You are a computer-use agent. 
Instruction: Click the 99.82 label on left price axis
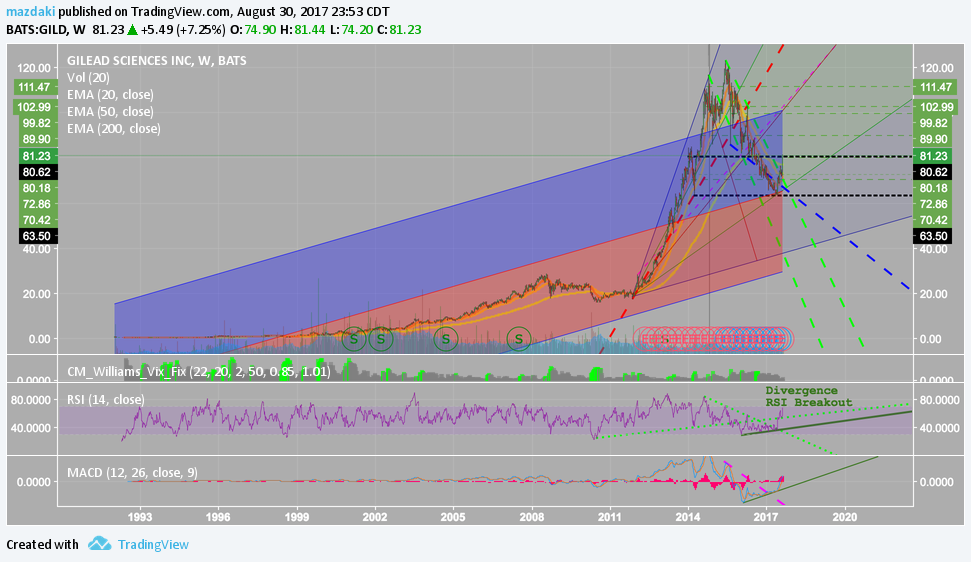36,123
